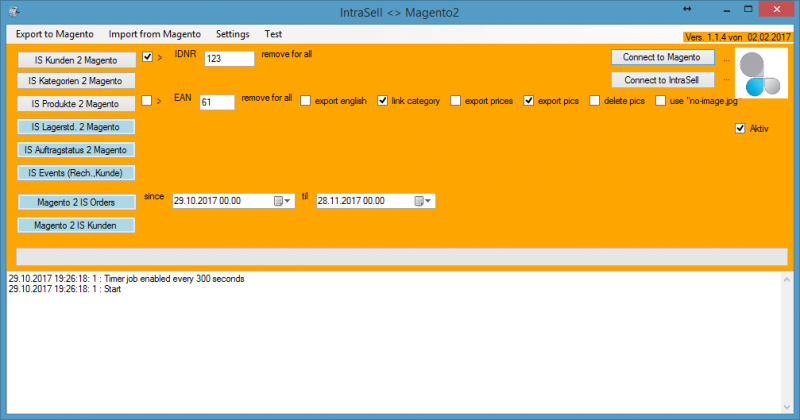Click log line Timer job enabled
This screenshot has height=420, width=800.
pyautogui.click(x=126, y=279)
